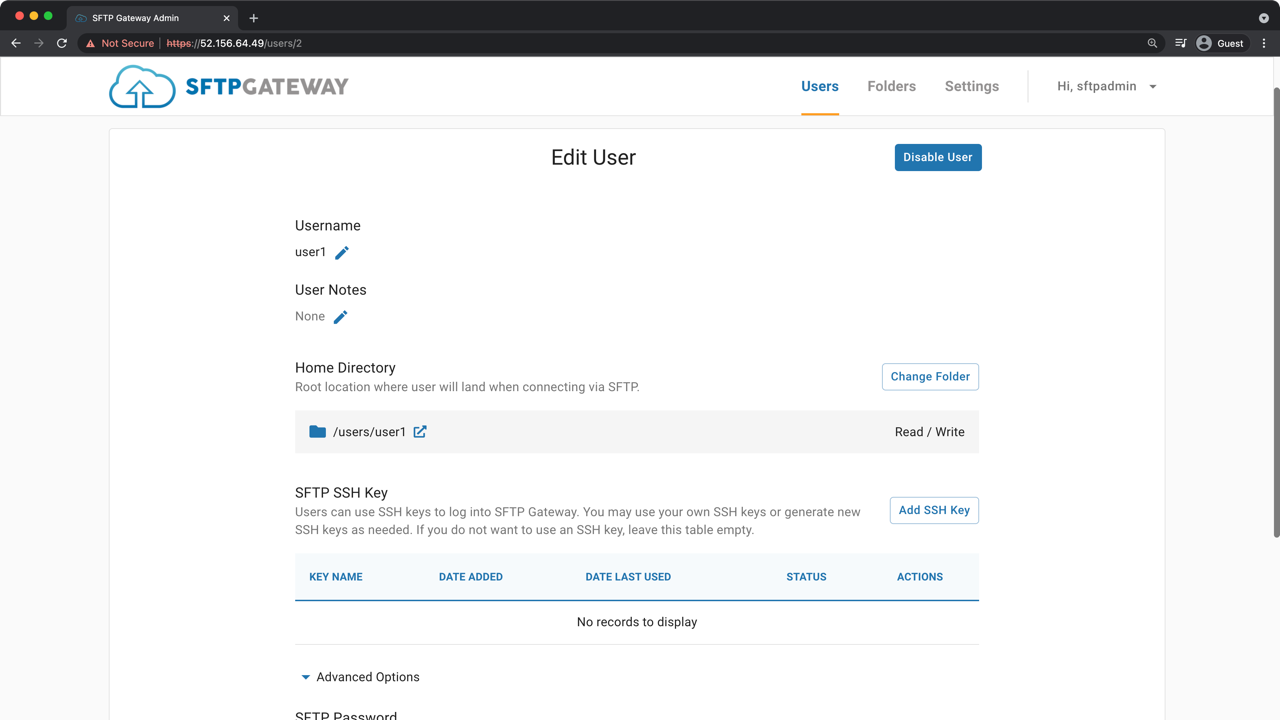Click the SFTP Gateway cloud logo

(142, 87)
